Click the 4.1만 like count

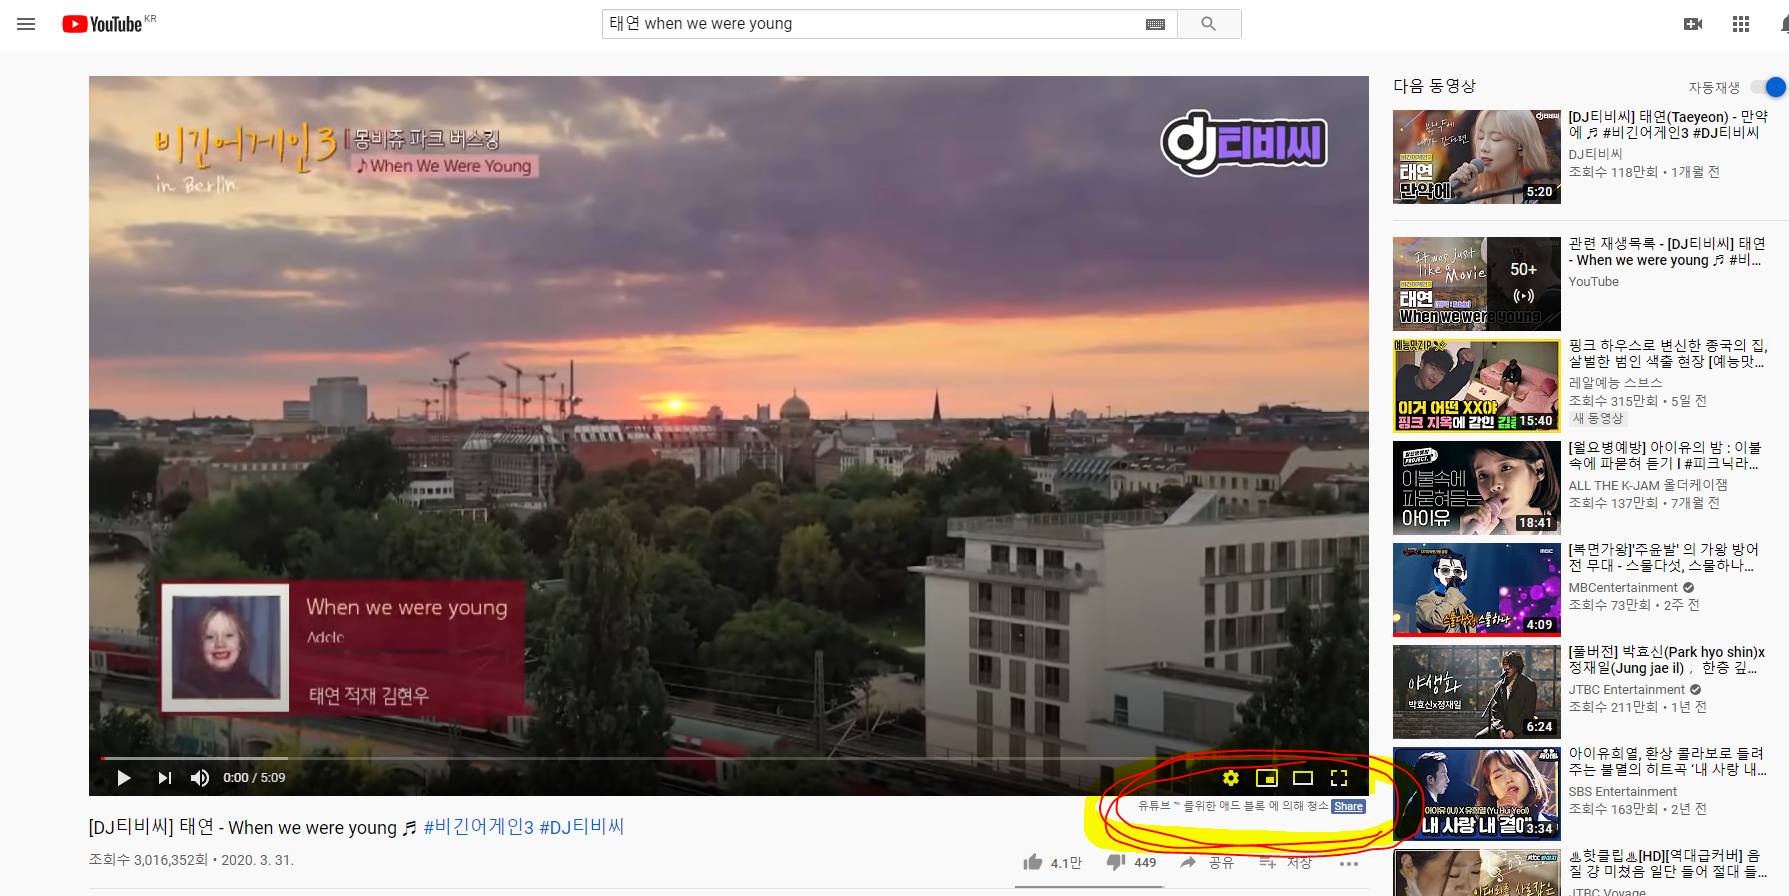click(x=1066, y=863)
